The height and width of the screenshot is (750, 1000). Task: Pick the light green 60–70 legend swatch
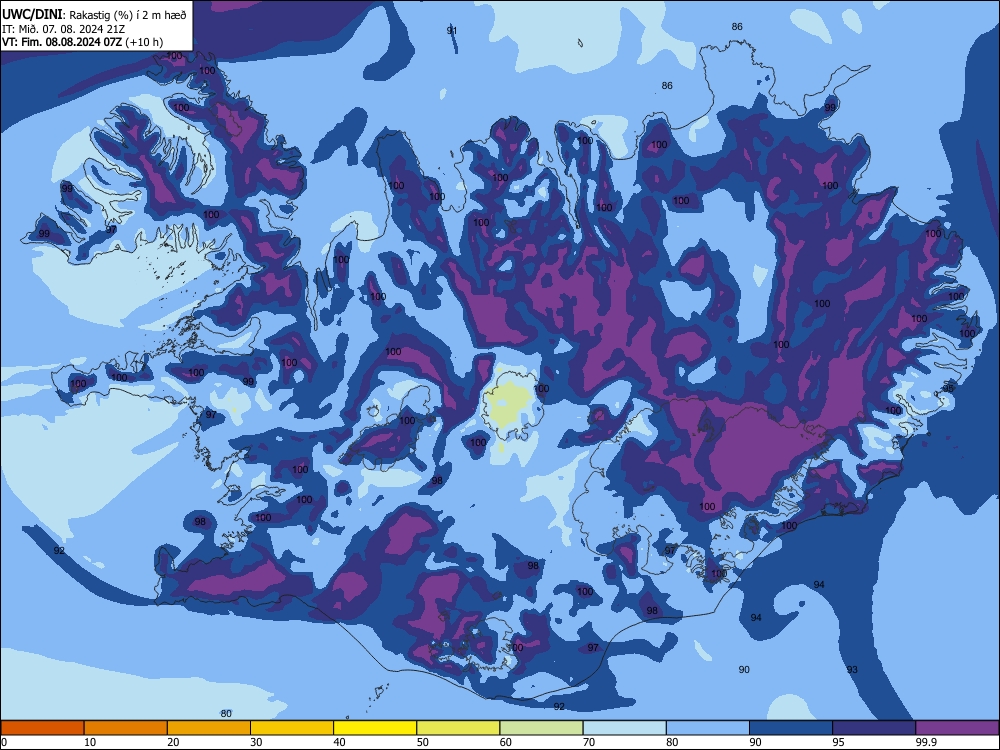click(541, 728)
